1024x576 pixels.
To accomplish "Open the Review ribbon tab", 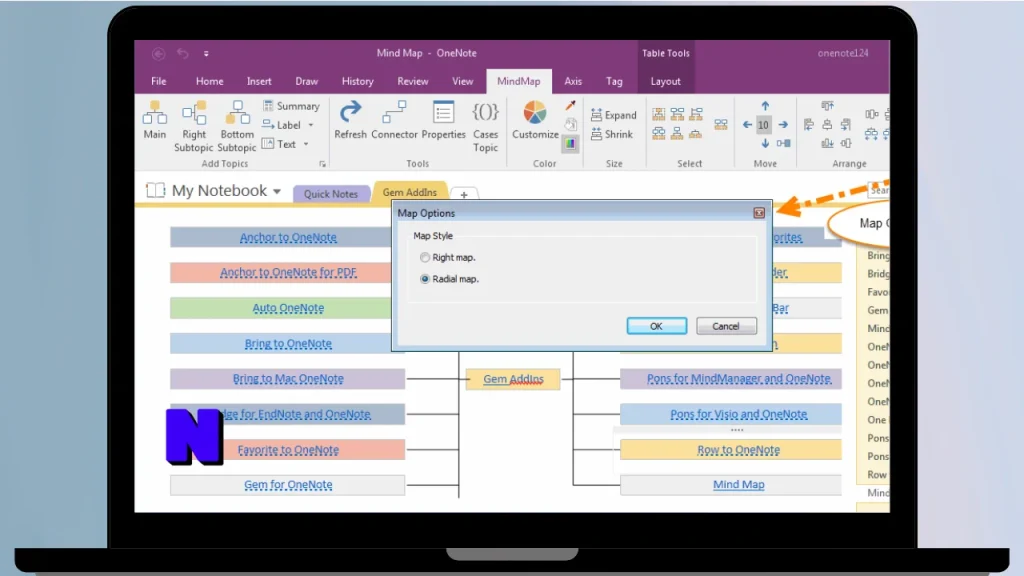I will (x=413, y=81).
